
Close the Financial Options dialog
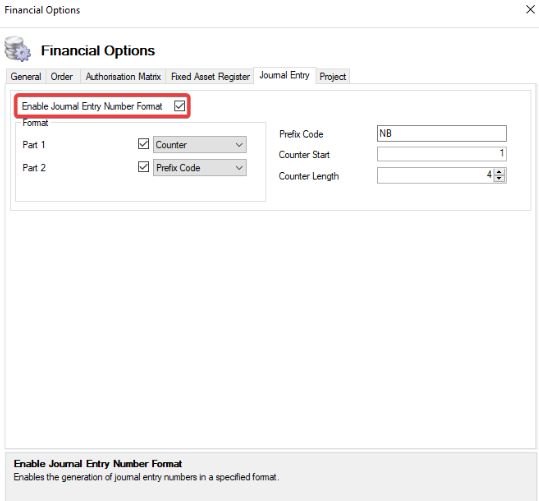click(x=530, y=9)
